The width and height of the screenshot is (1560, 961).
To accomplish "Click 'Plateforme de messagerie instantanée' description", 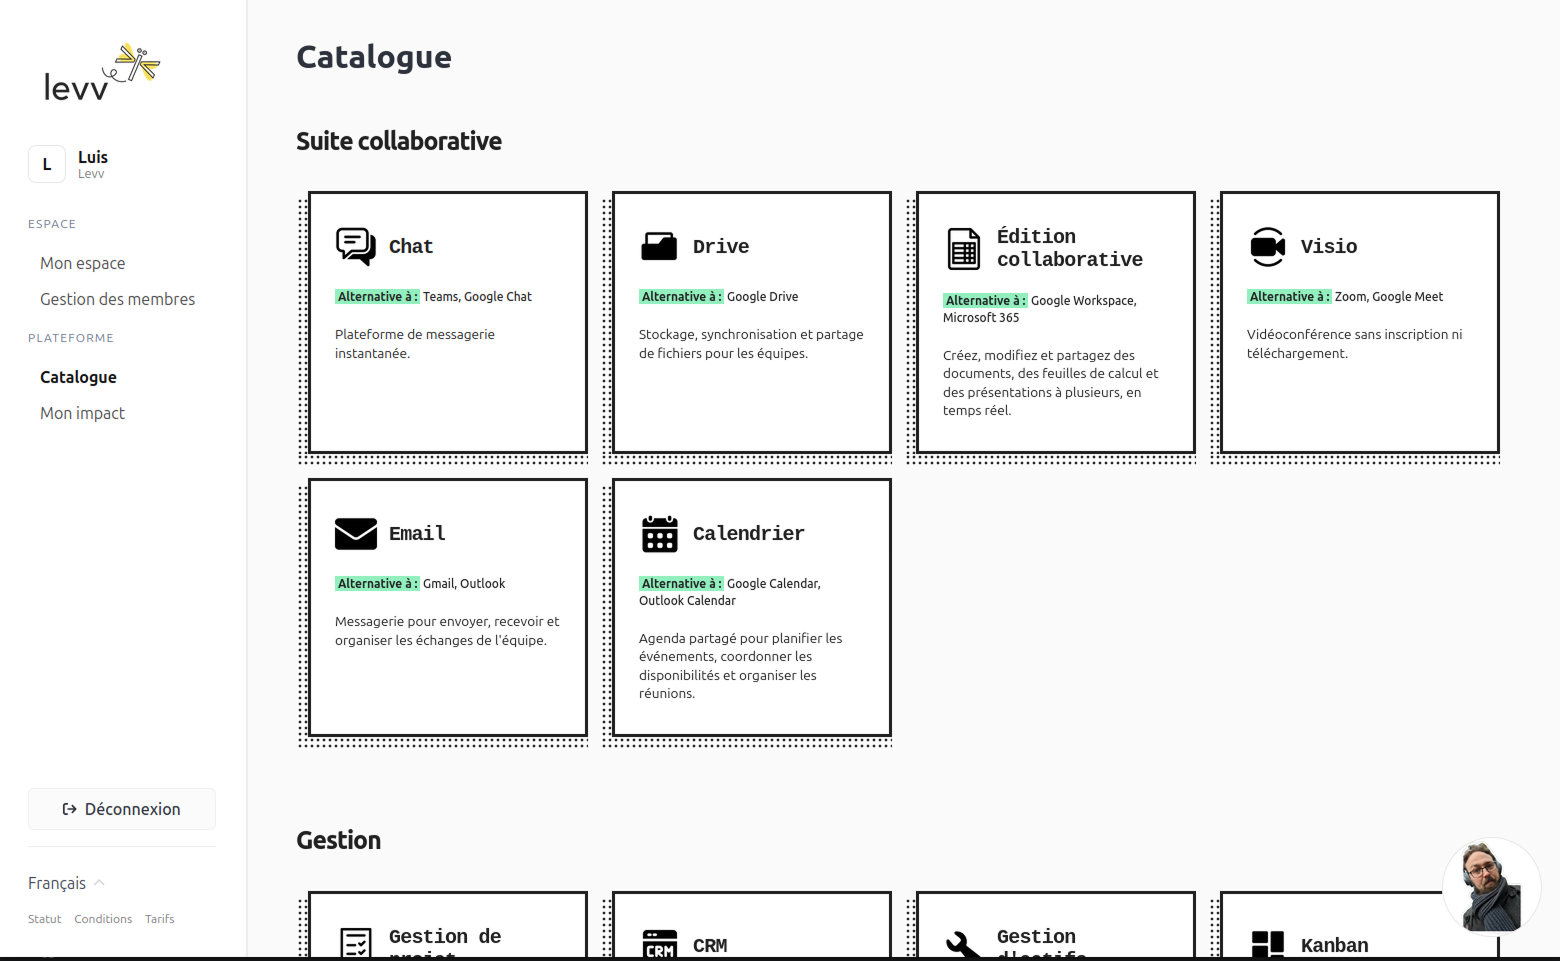I will click(415, 344).
